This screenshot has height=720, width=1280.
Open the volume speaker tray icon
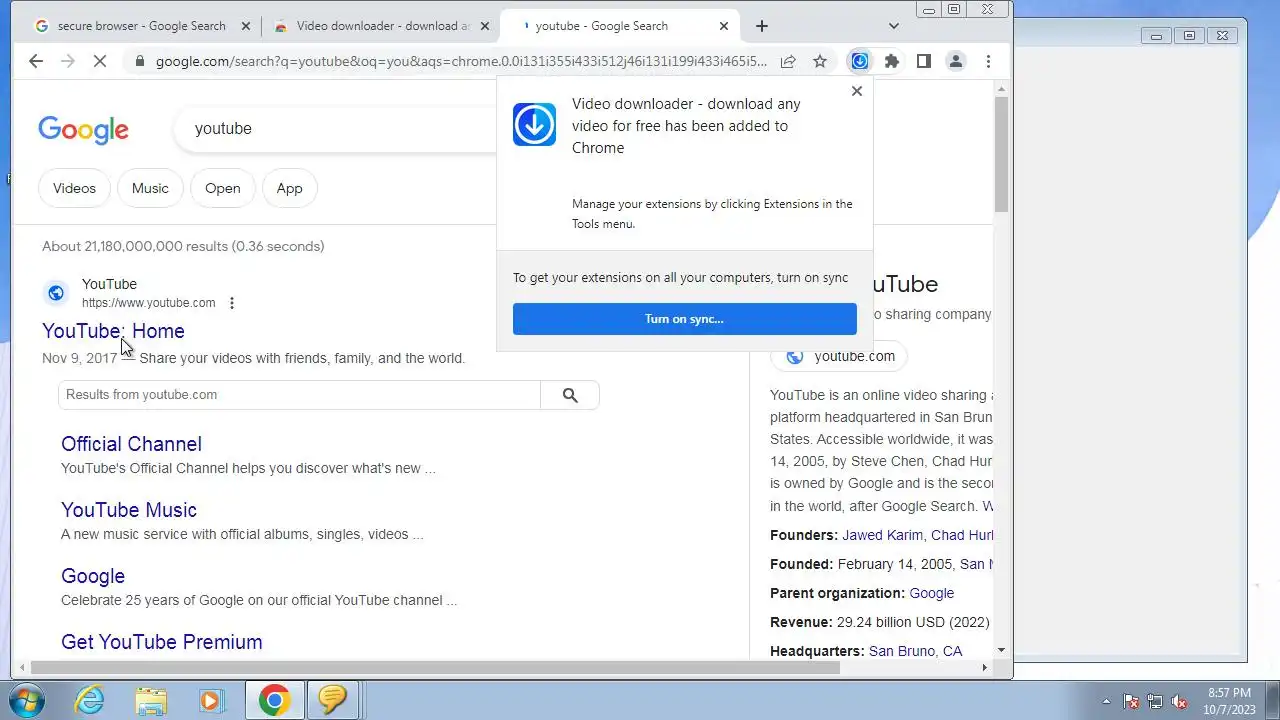point(1179,701)
